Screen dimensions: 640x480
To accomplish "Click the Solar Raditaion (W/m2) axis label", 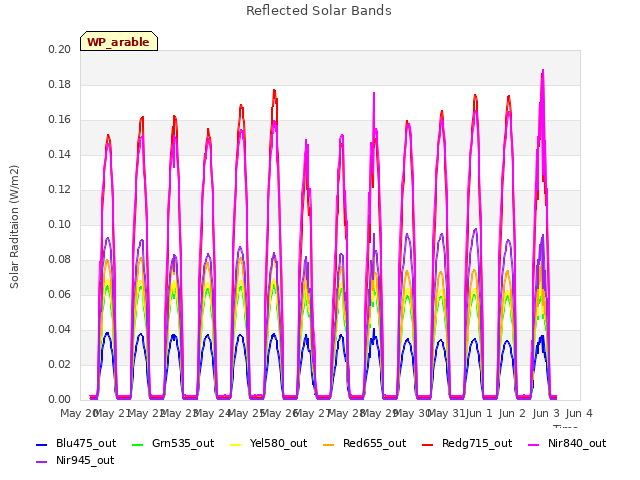I will [14, 227].
